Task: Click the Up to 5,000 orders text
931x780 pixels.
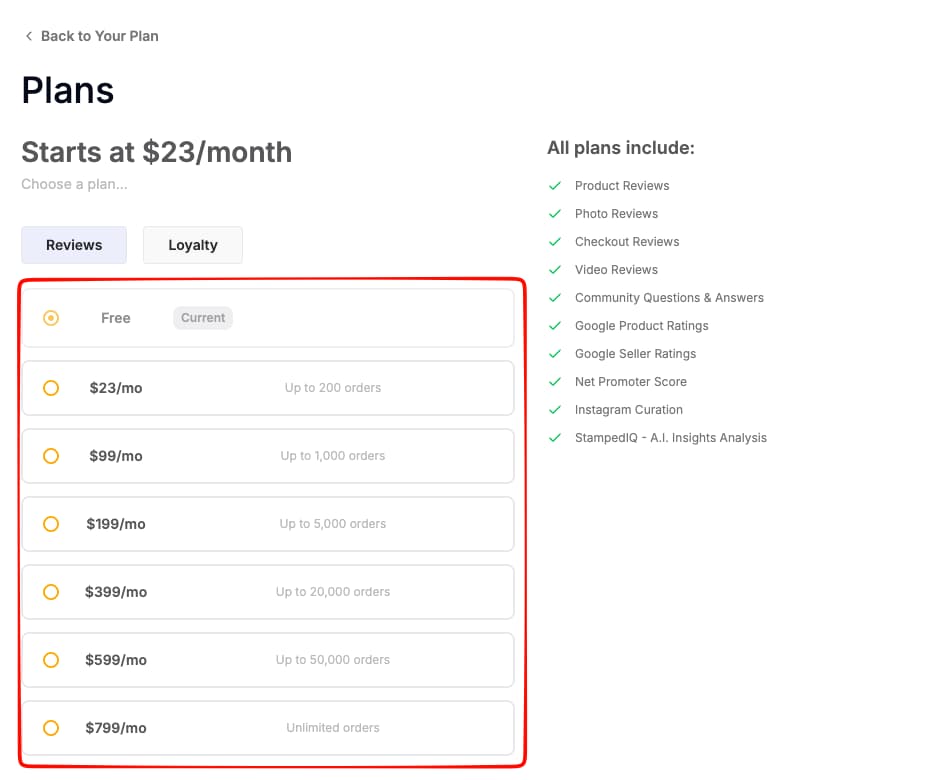Action: coord(333,524)
